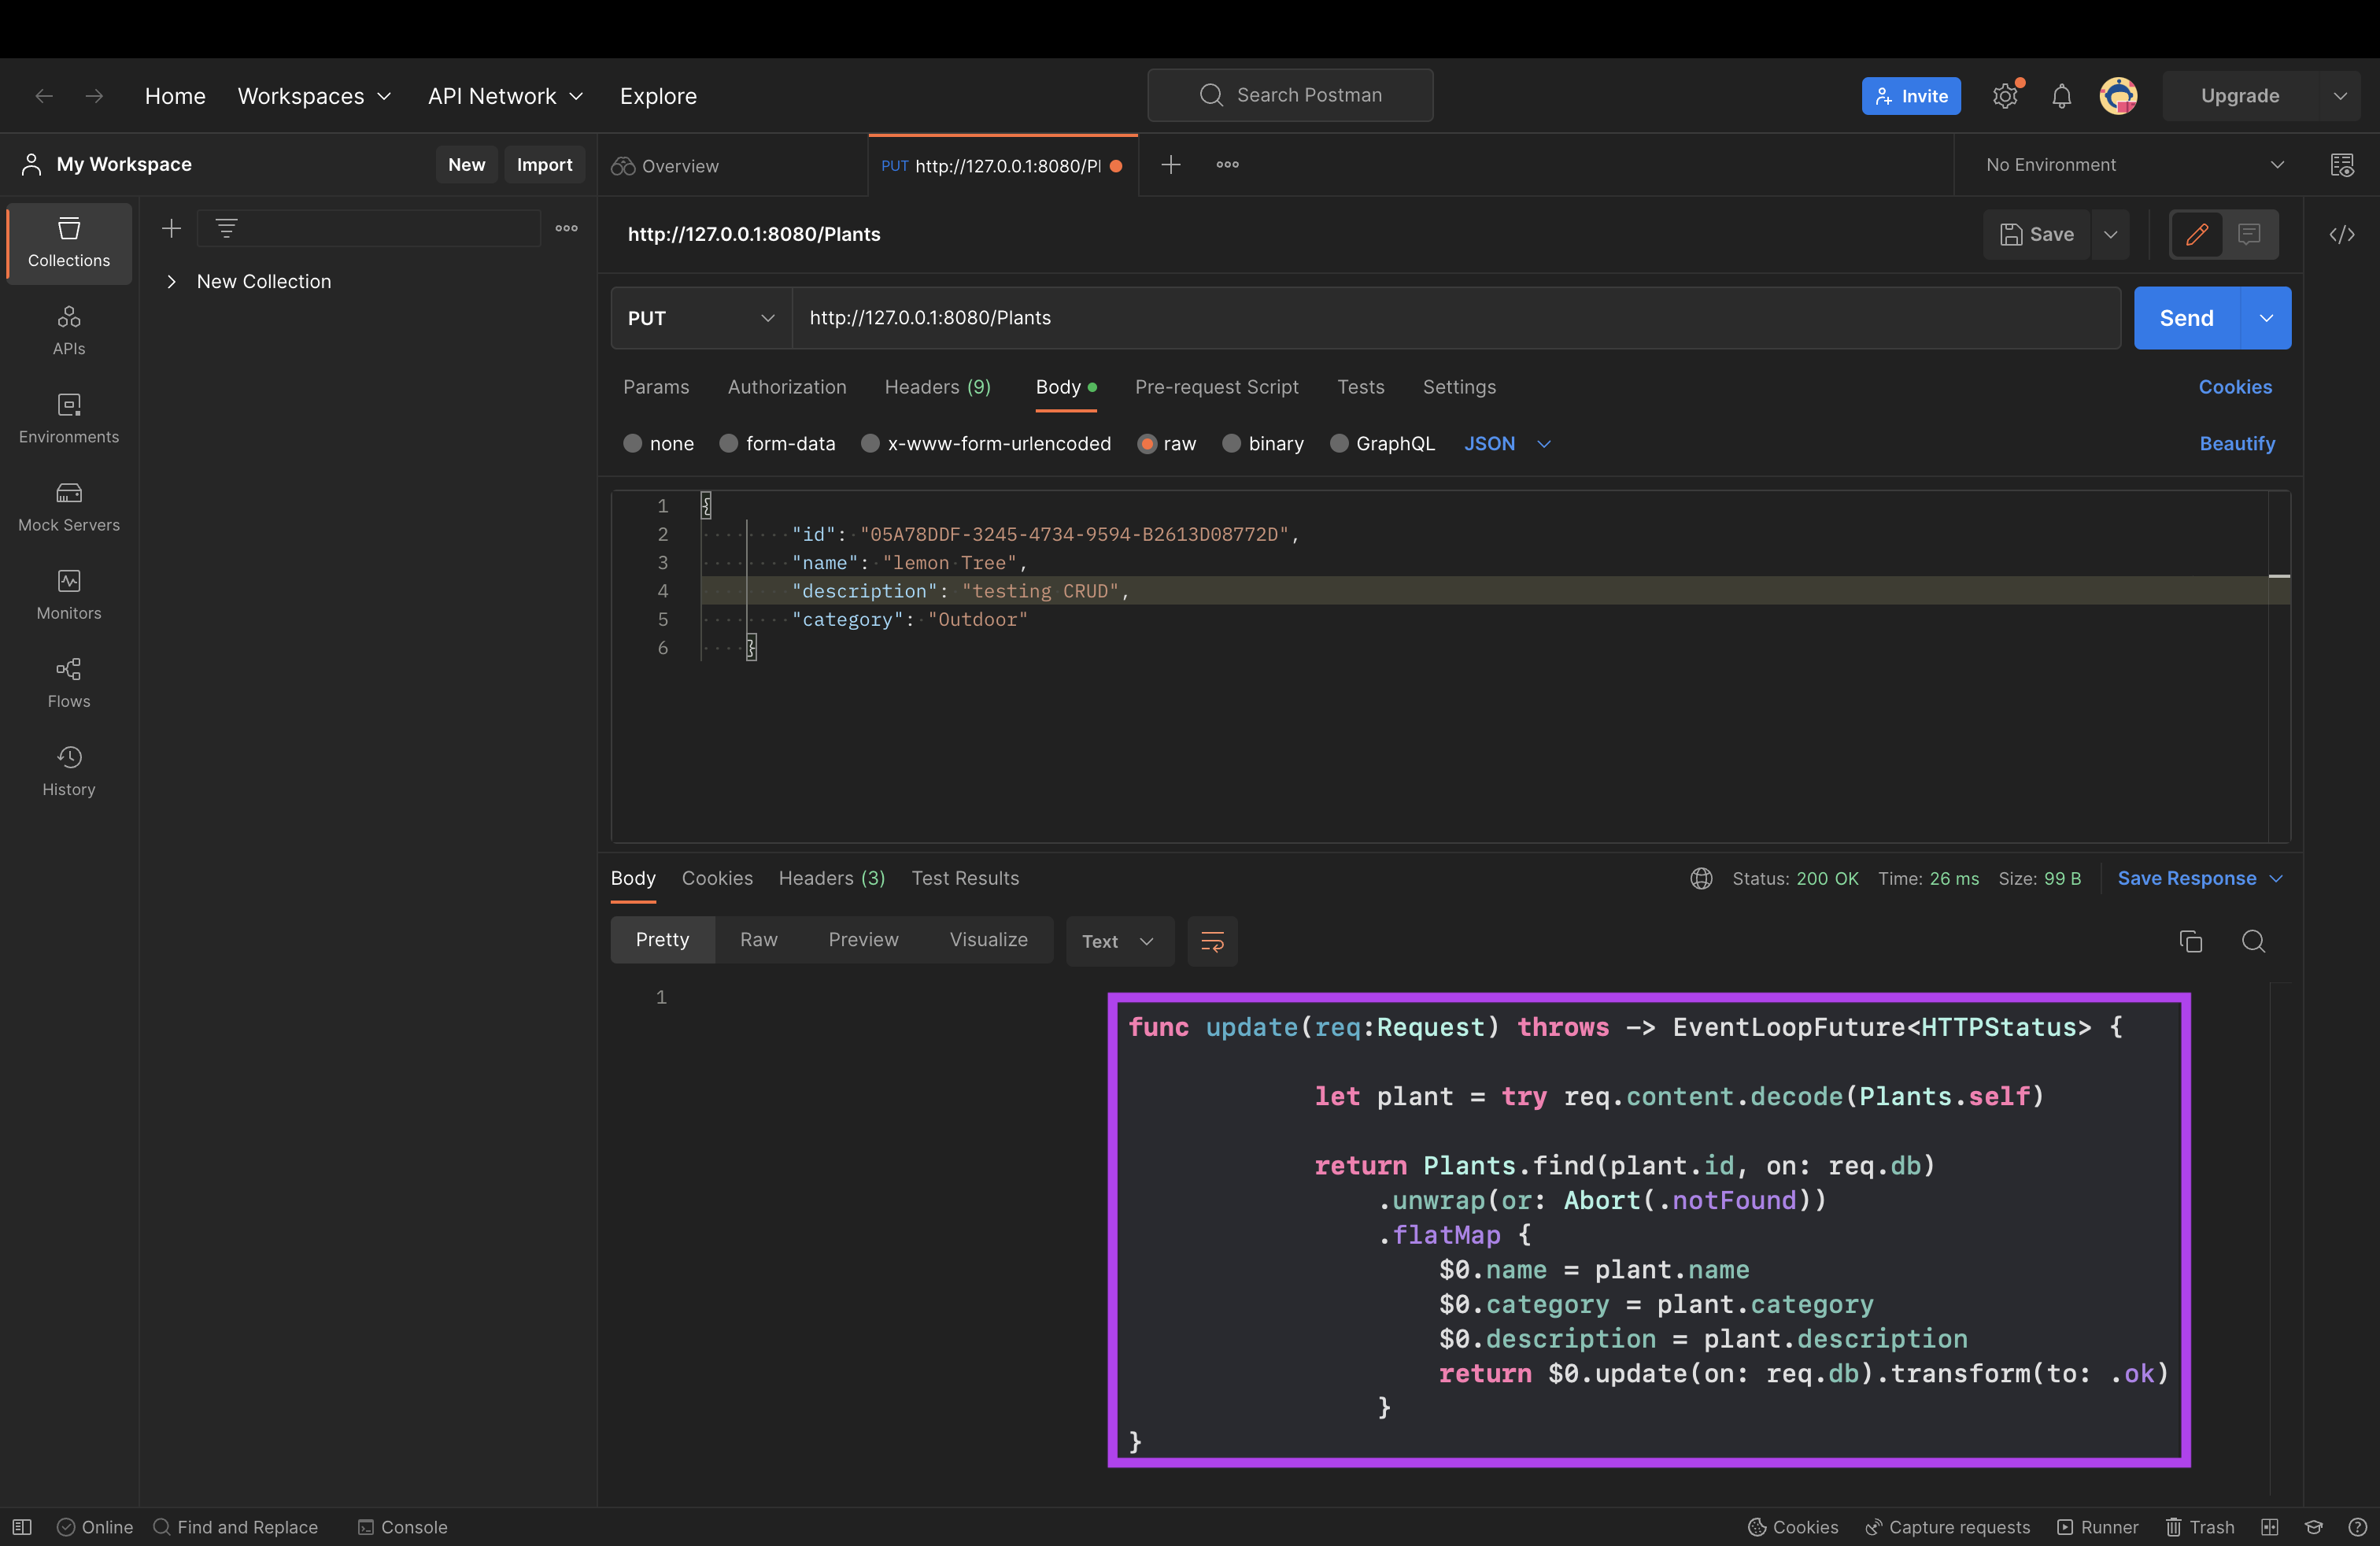Click the Send button
The image size is (2380, 1546).
pos(2186,318)
